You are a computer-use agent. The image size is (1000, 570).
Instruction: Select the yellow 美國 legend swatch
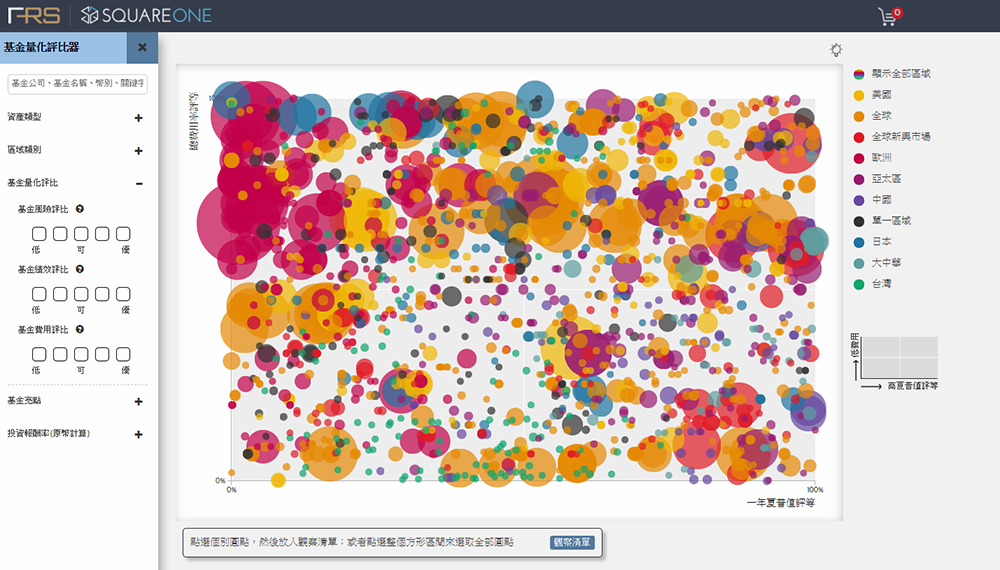pos(859,95)
